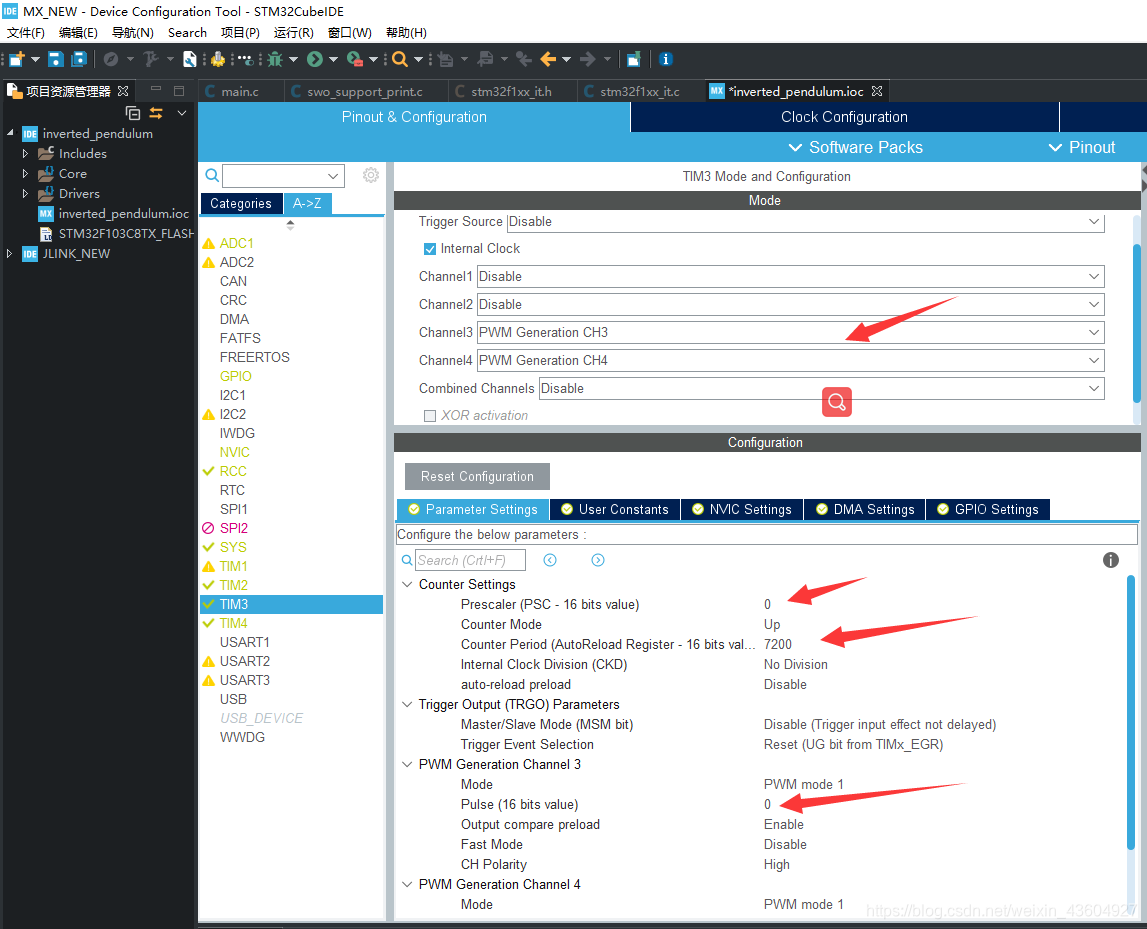Screen dimensions: 1147x929
Task: Collapse PWM Generation Channel 3 section
Action: pos(407,764)
